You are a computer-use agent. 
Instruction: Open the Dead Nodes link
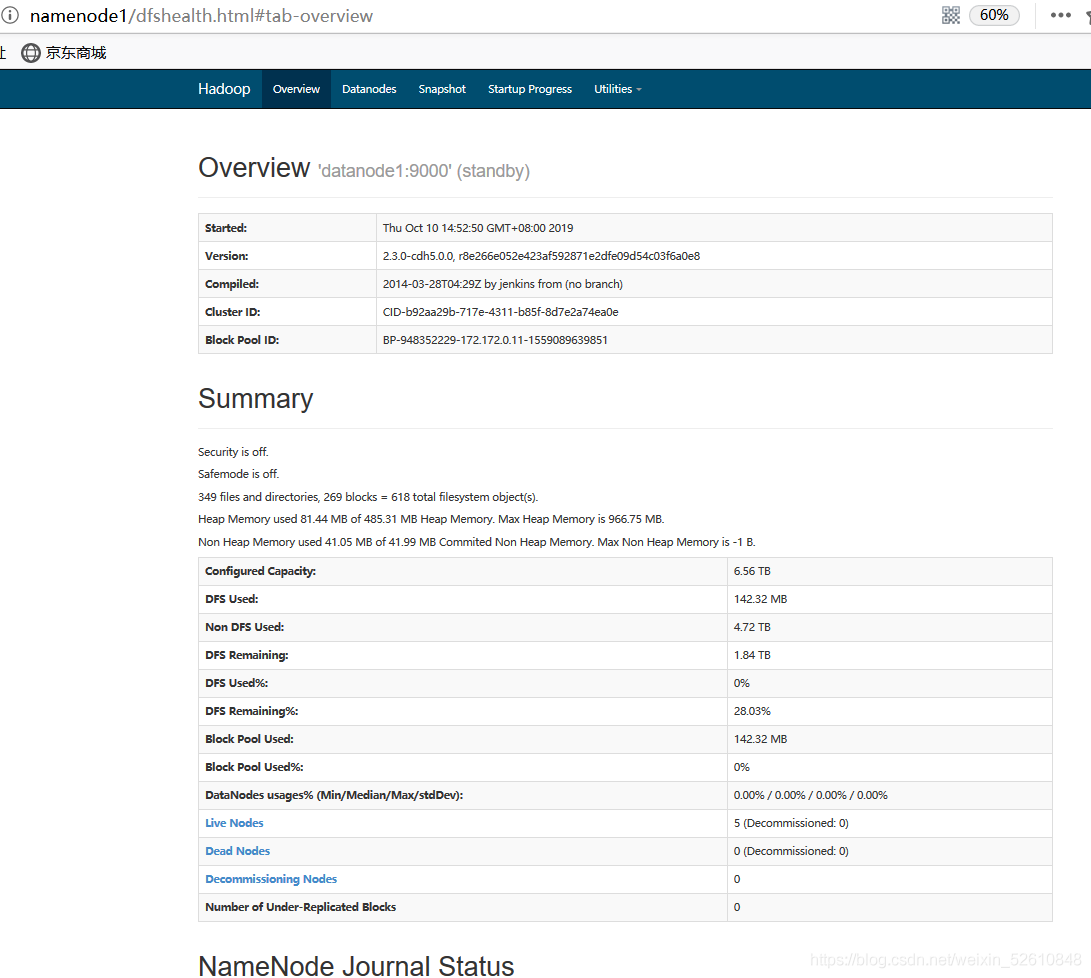click(237, 851)
